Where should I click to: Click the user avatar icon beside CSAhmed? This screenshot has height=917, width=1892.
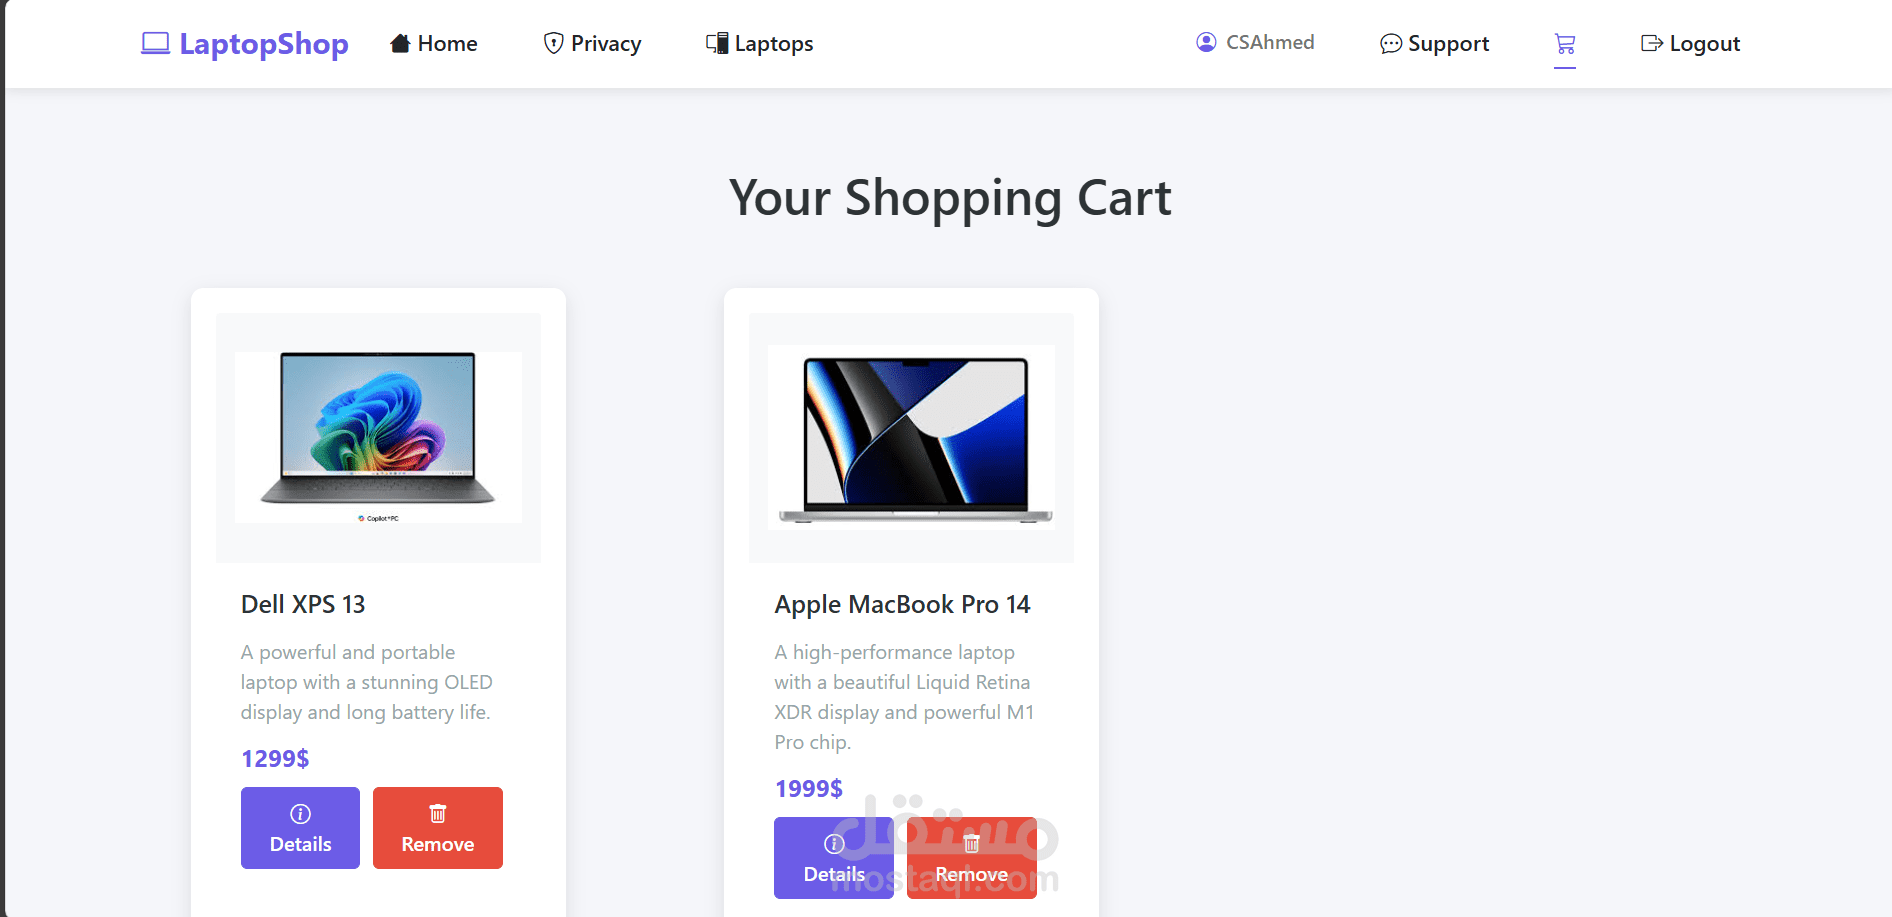[x=1206, y=42]
